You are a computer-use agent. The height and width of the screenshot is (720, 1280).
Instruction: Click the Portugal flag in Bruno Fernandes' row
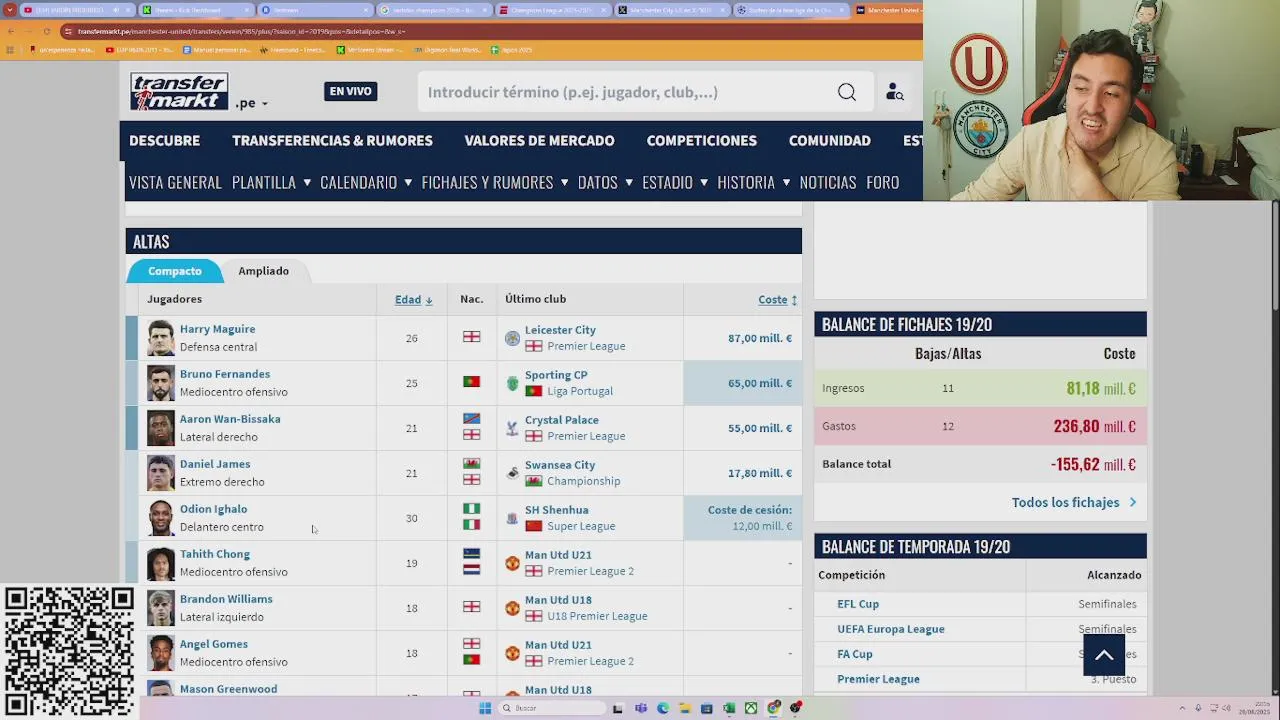471,382
